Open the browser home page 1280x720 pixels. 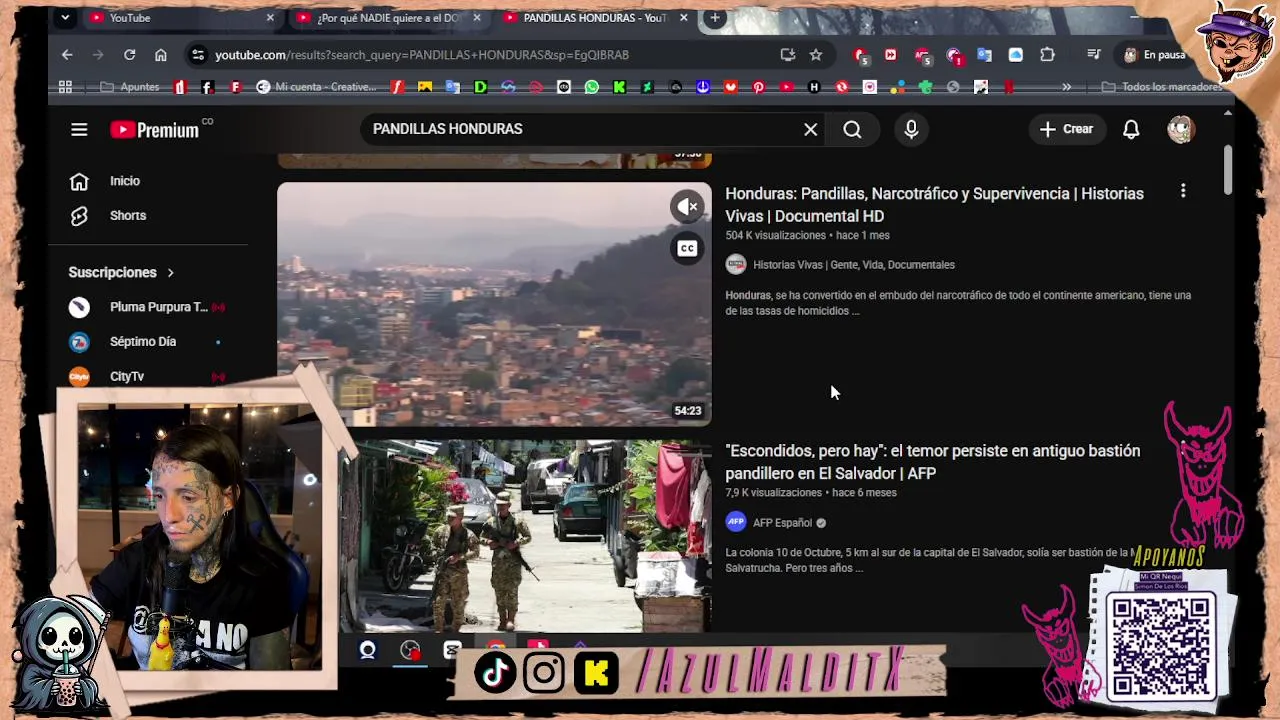coord(160,55)
